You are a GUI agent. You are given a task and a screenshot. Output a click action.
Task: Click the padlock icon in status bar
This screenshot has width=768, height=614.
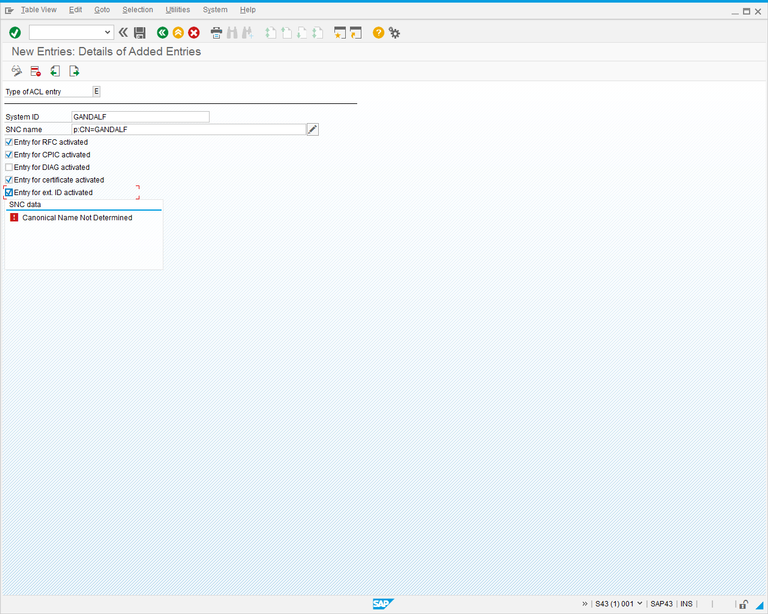coord(744,604)
